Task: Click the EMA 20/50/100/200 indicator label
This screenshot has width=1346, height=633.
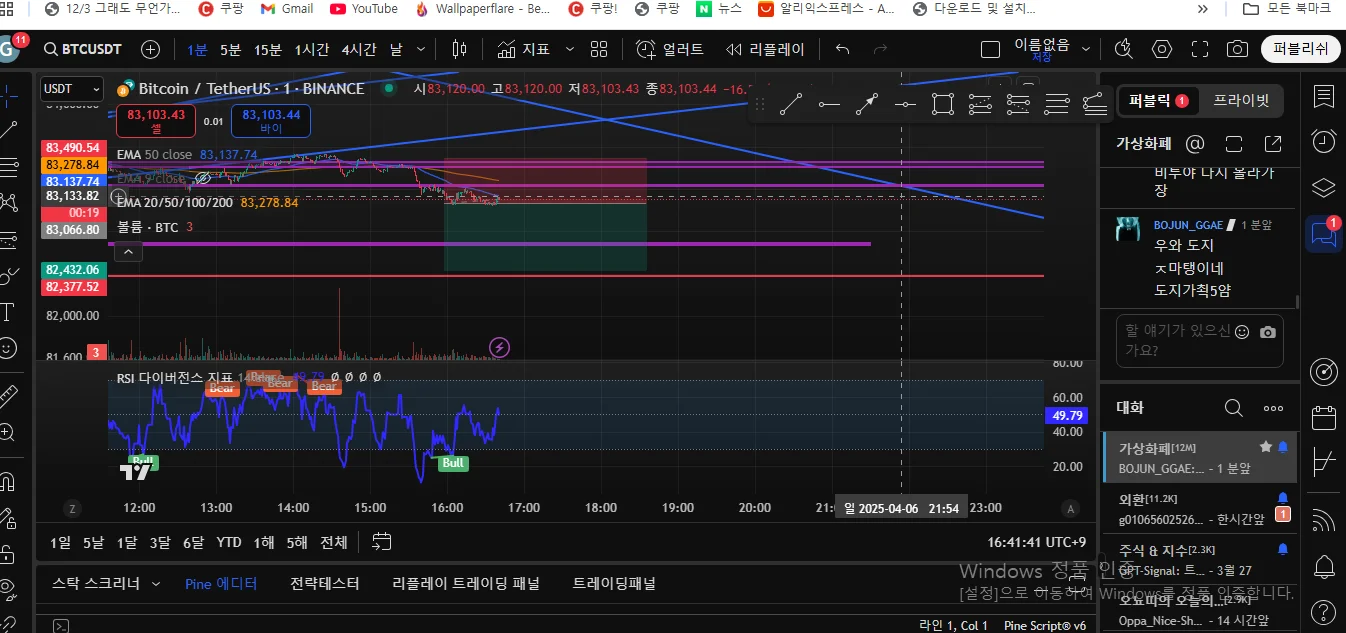Action: [x=175, y=202]
